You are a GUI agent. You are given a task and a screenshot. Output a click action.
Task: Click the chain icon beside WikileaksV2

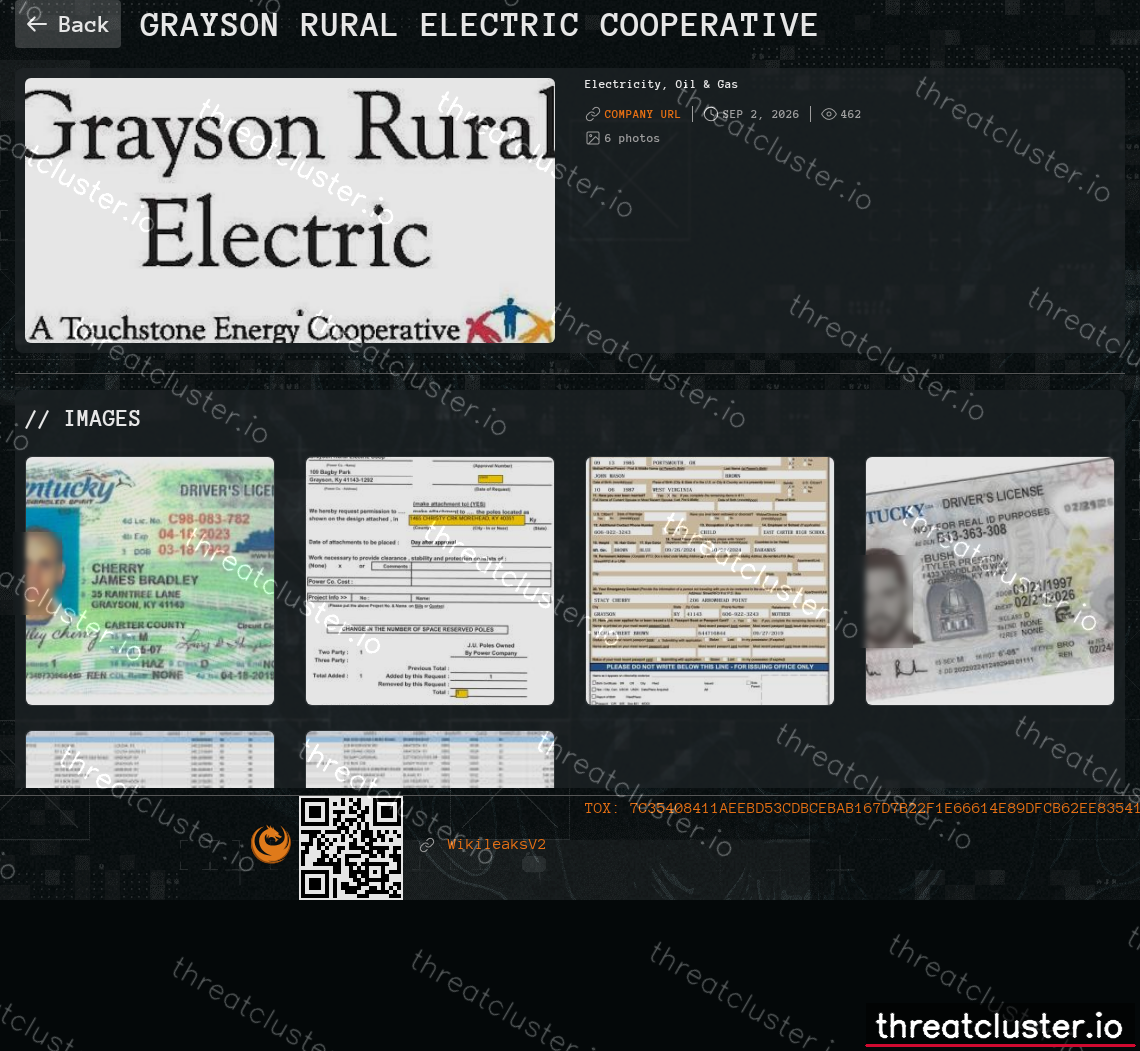pyautogui.click(x=427, y=845)
